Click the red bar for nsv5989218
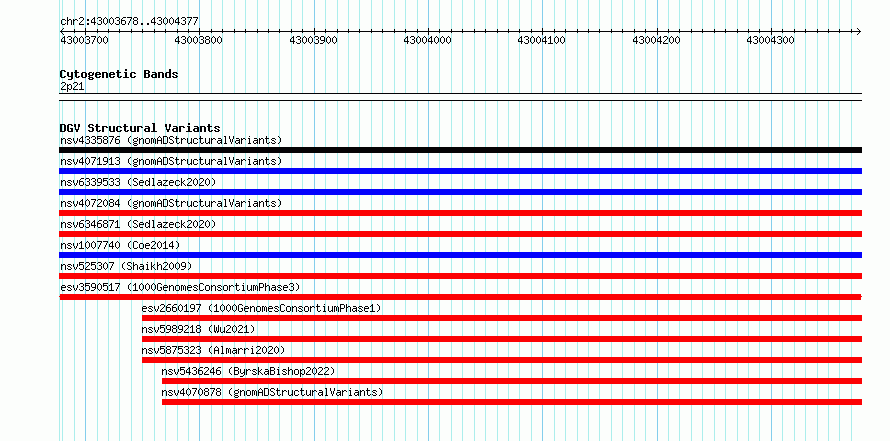The image size is (890, 441). [502, 339]
